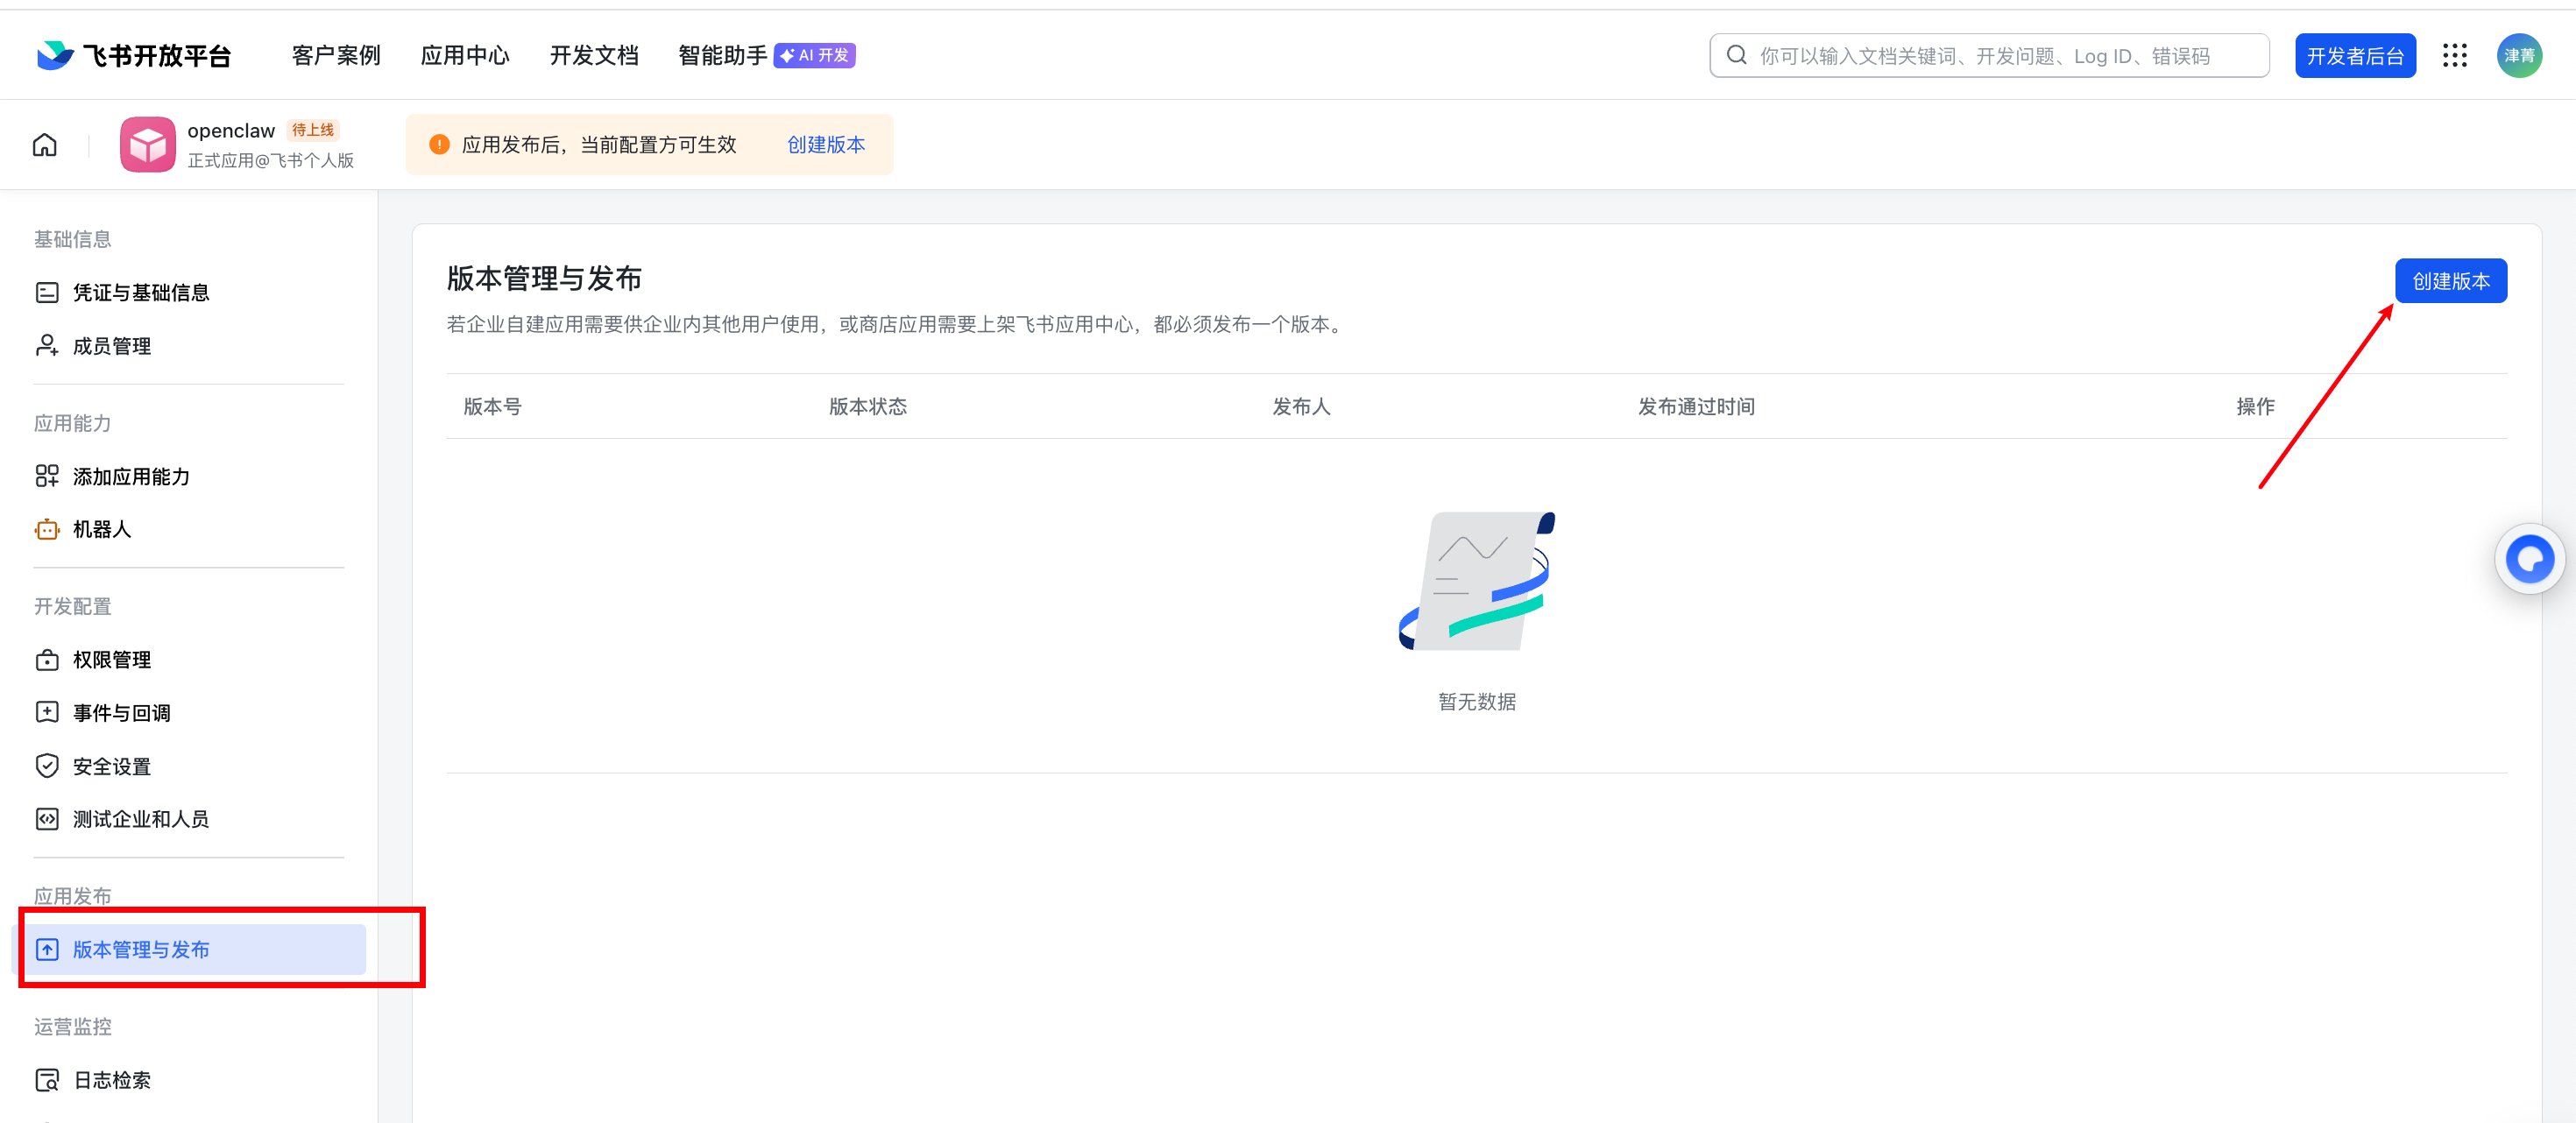Click the 权限管理 lock icon
This screenshot has width=2576, height=1123.
pos(47,660)
